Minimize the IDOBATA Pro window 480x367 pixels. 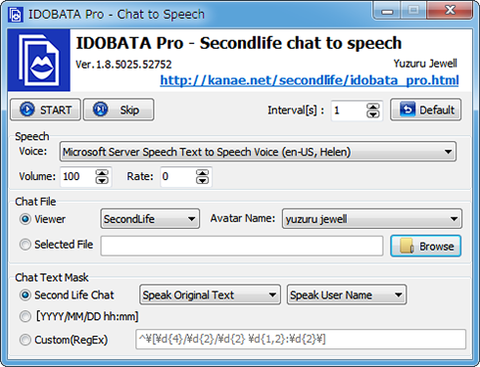(387, 11)
